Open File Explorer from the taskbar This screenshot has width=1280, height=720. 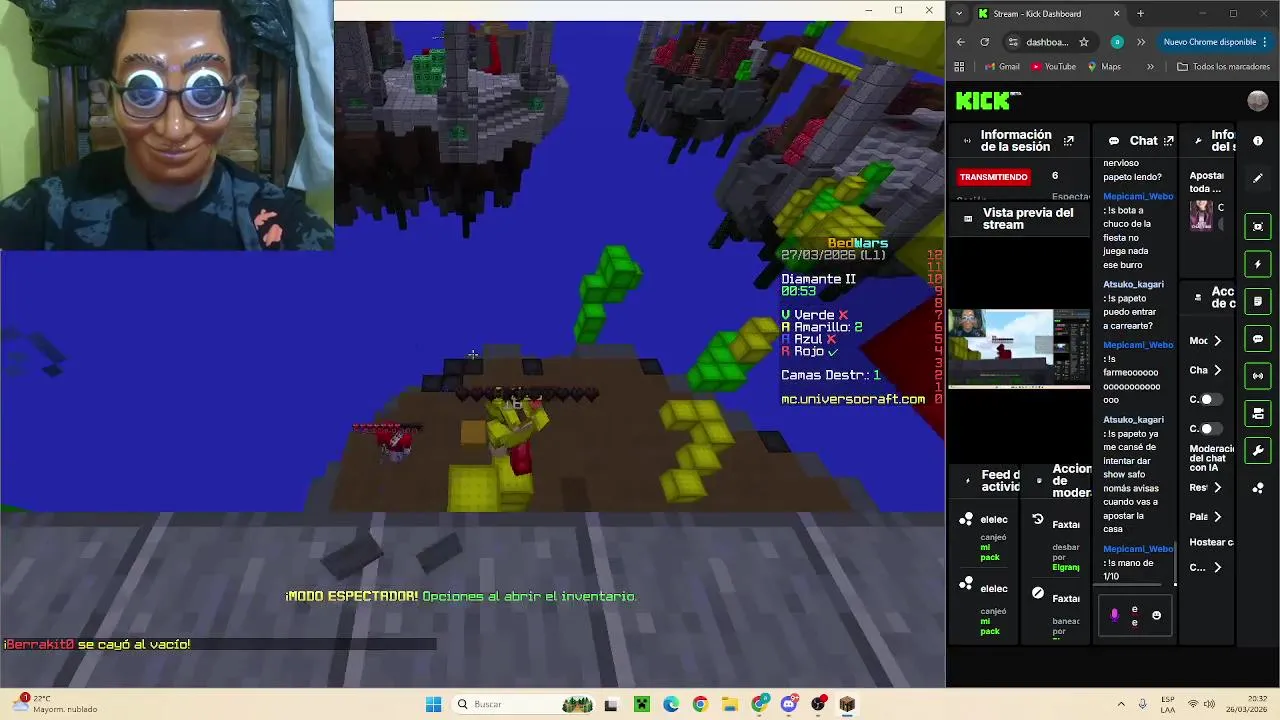coord(730,704)
